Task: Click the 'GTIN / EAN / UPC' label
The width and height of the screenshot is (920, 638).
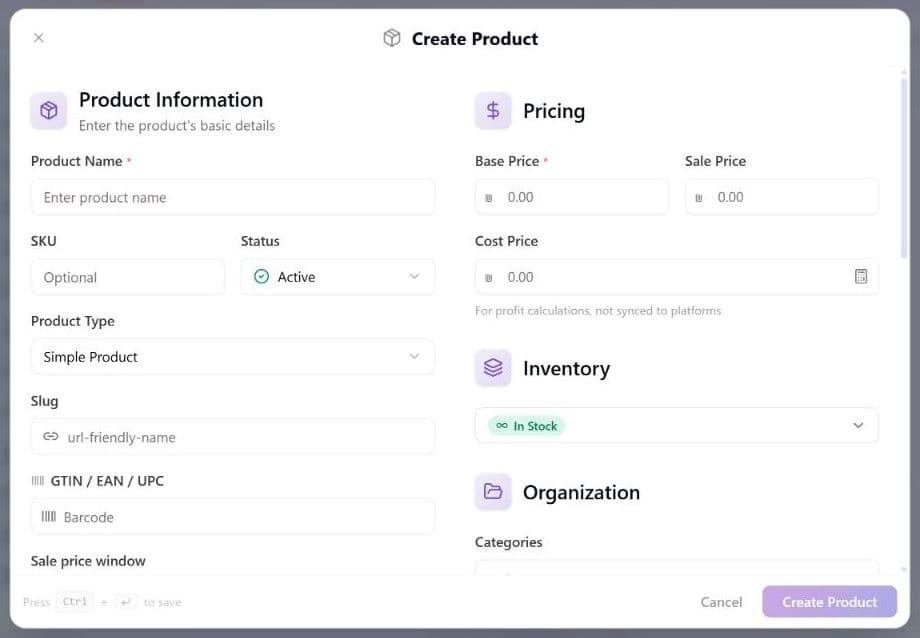Action: (x=107, y=481)
